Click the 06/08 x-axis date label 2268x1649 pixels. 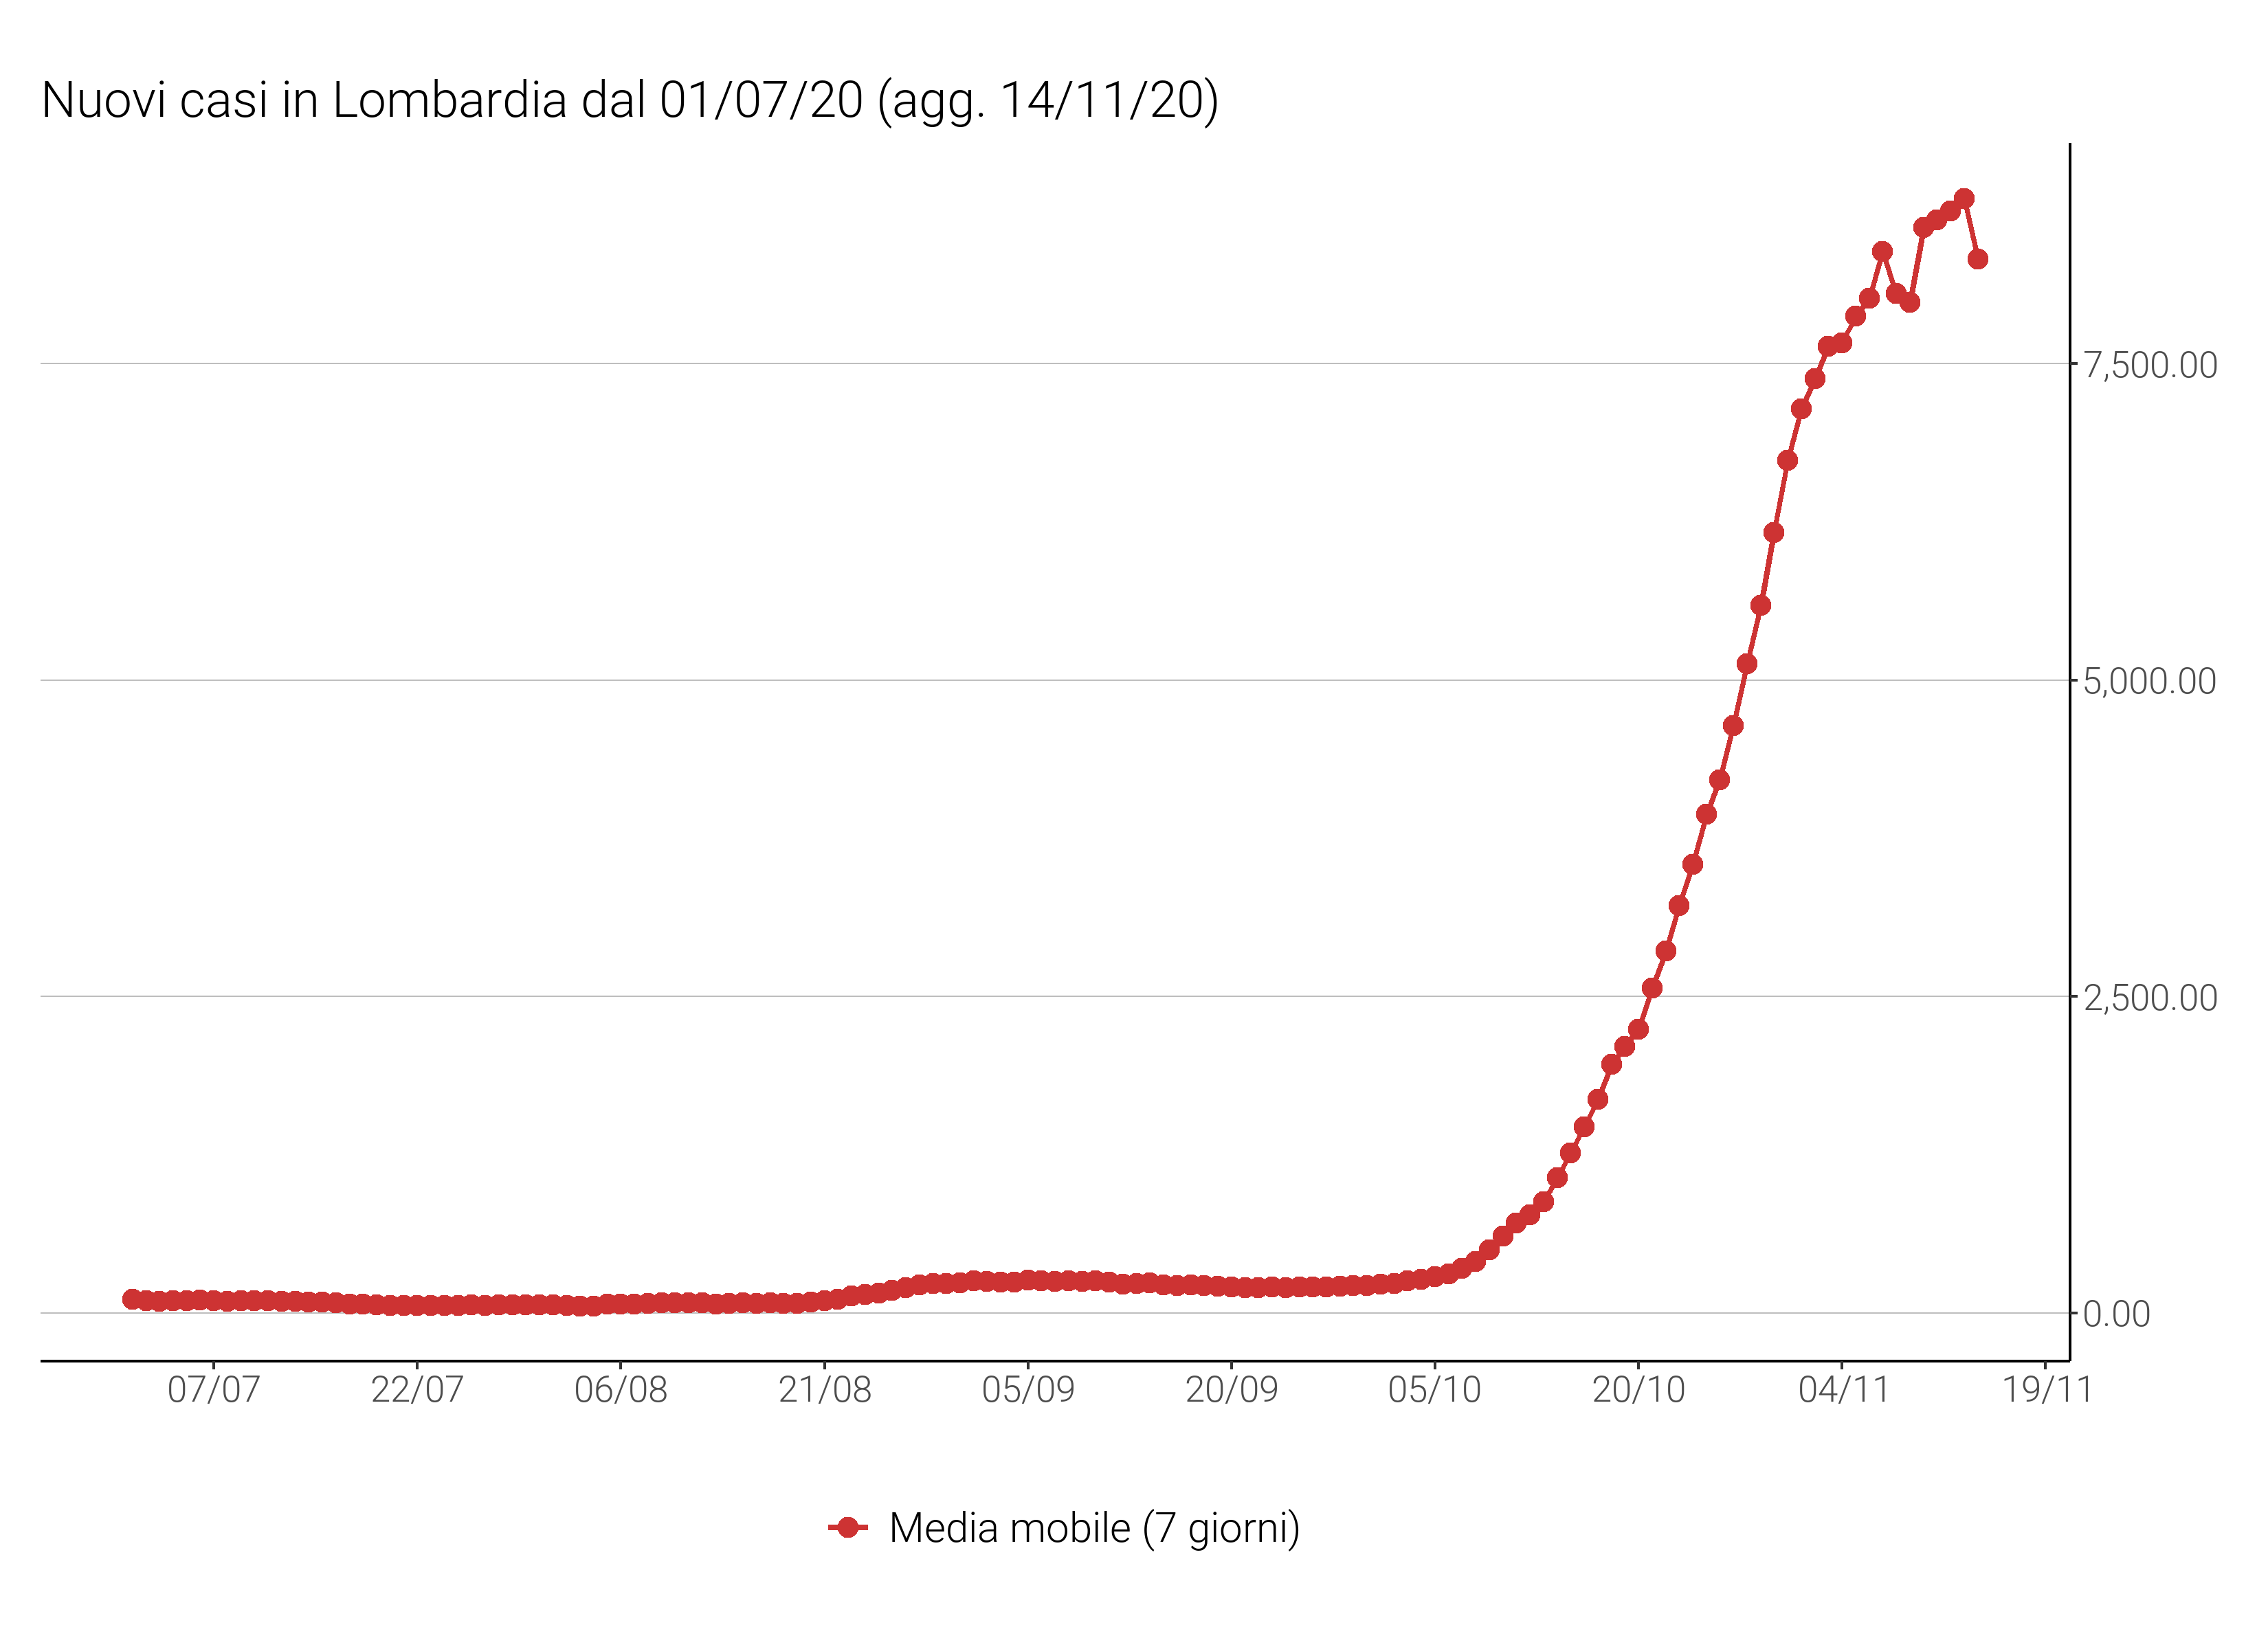pos(620,1390)
